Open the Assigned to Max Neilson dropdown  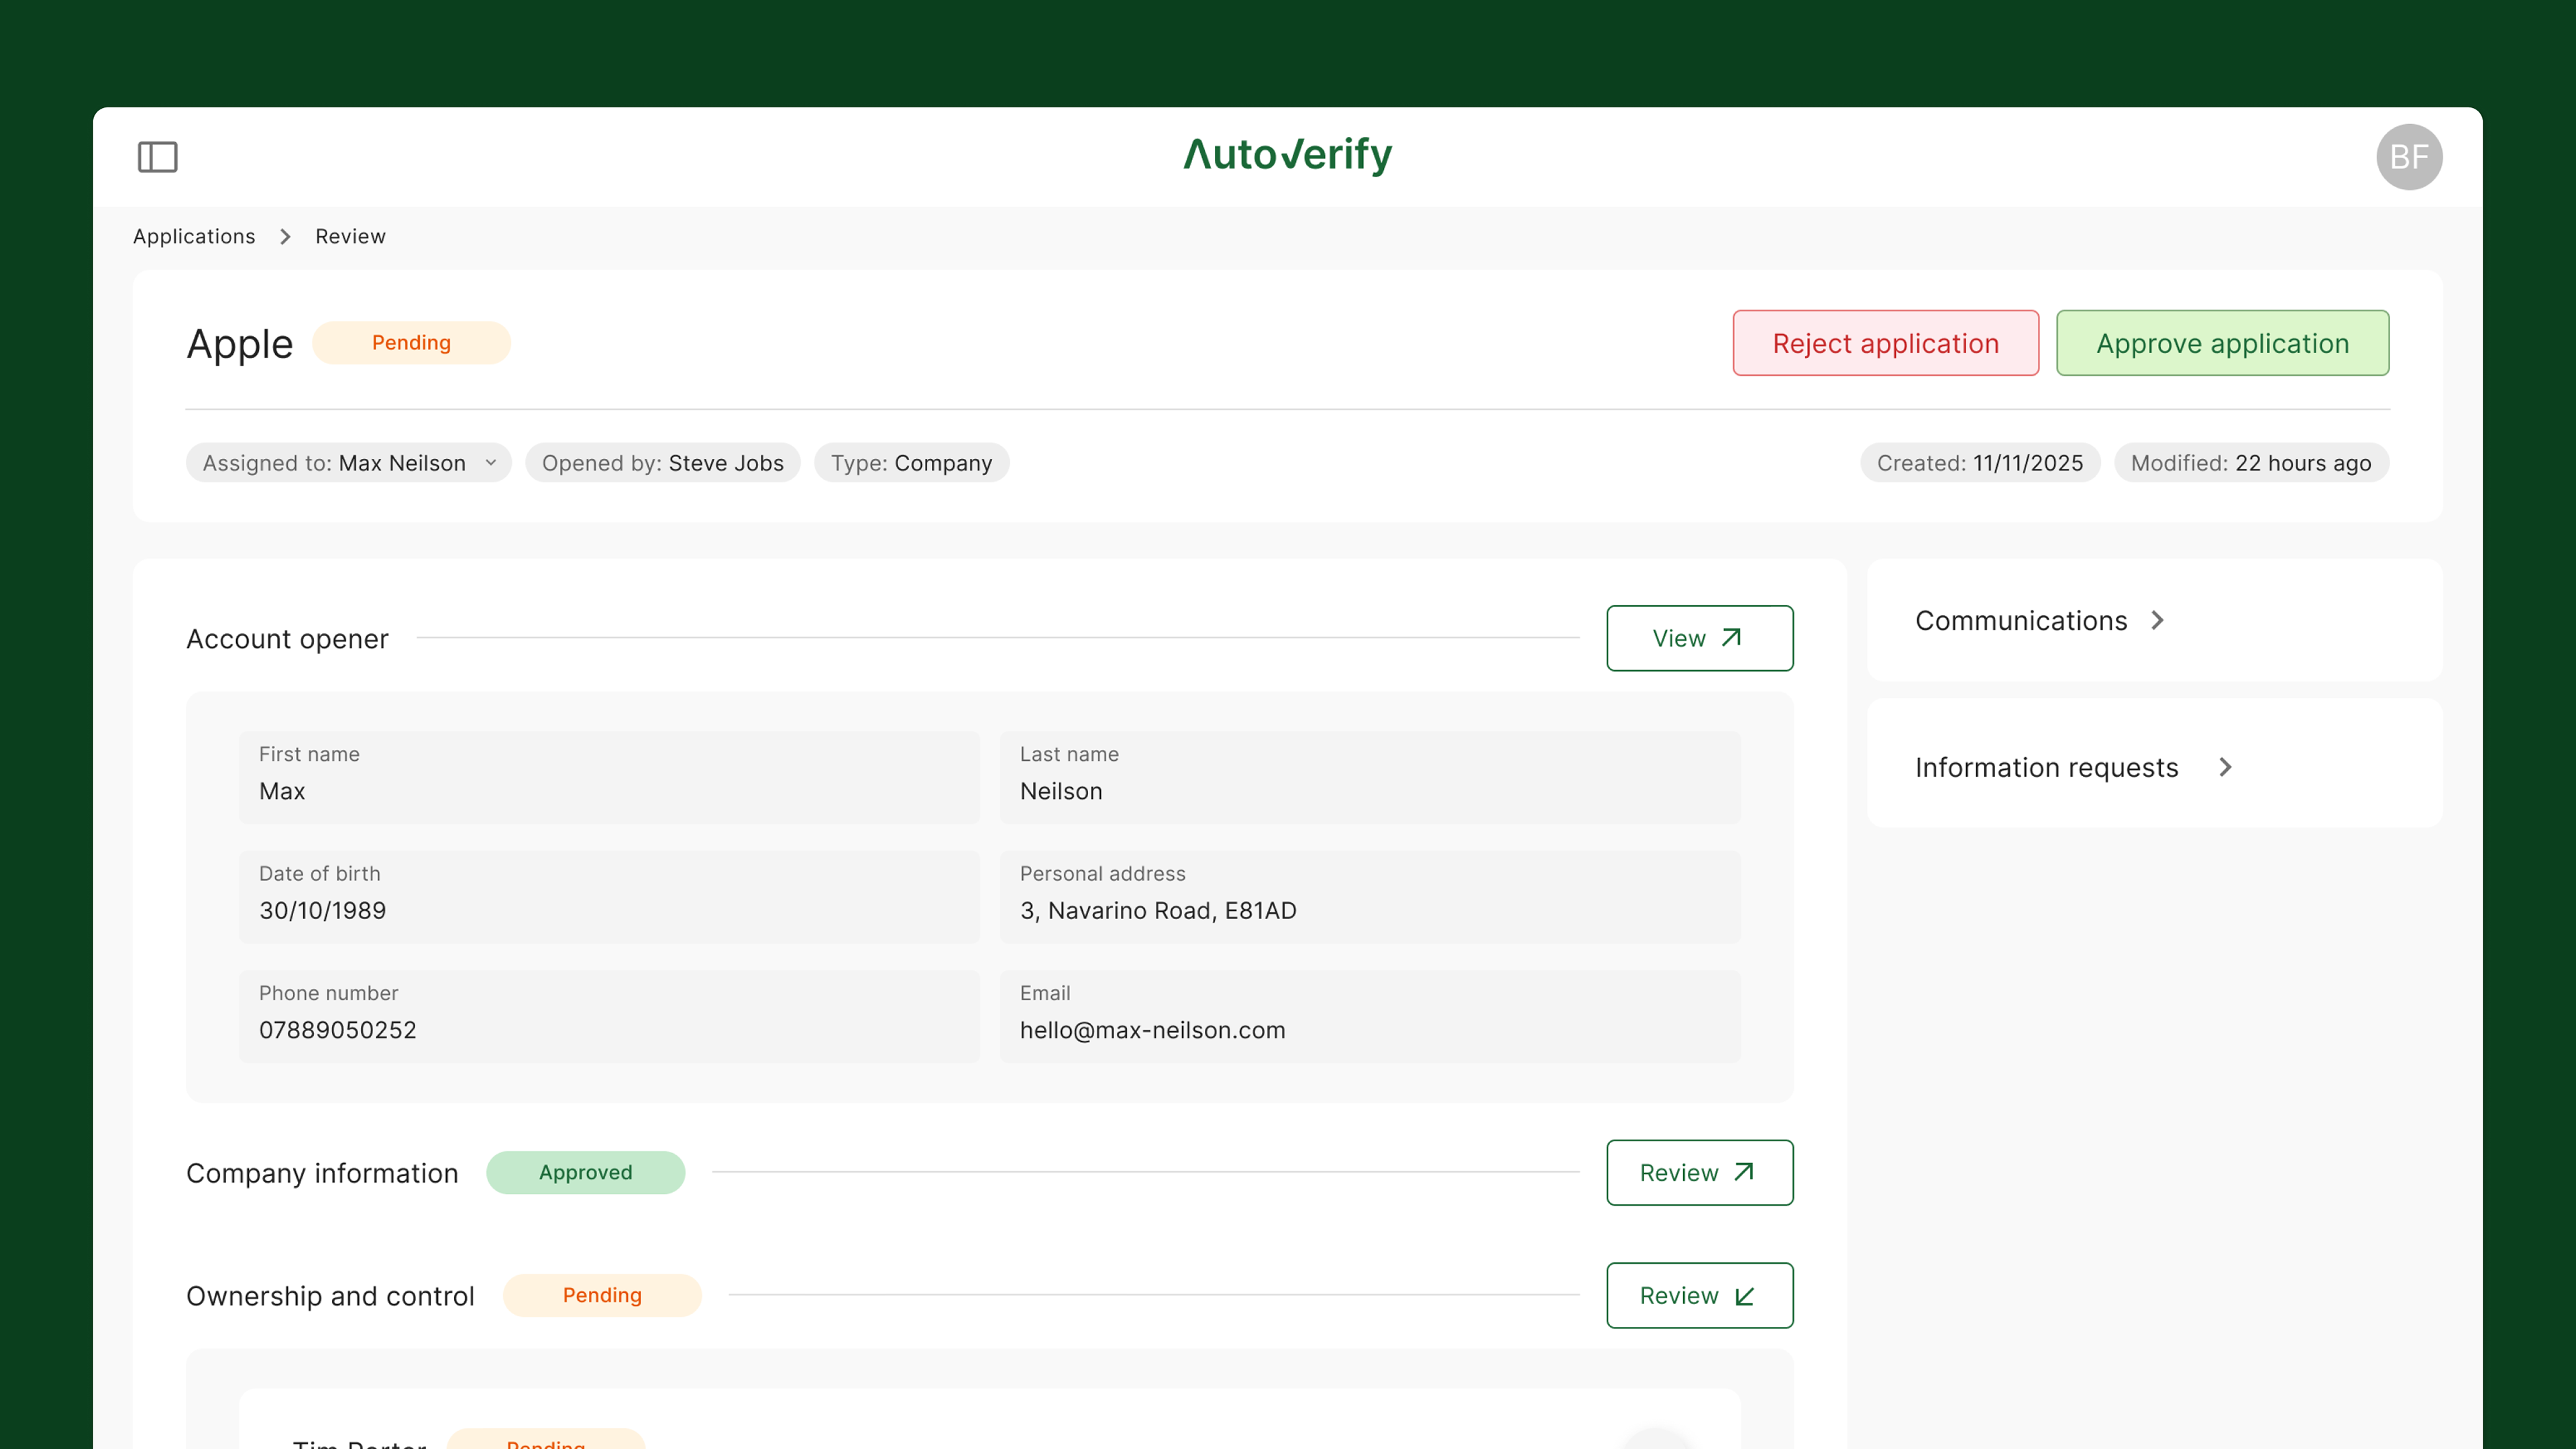348,463
